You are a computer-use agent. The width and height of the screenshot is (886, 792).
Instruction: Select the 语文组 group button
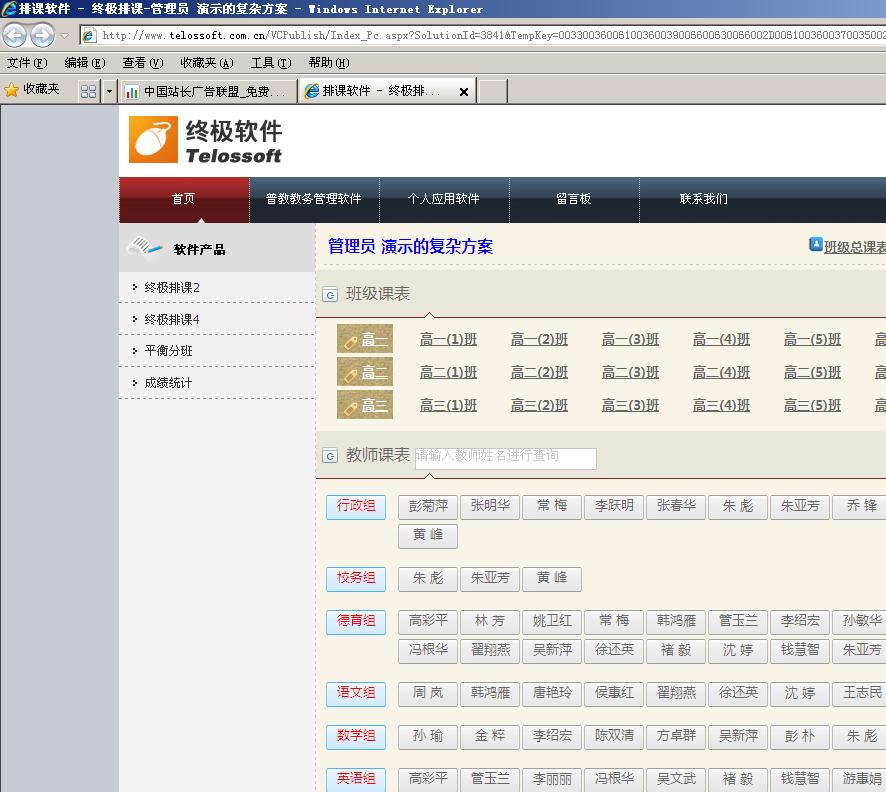(356, 694)
